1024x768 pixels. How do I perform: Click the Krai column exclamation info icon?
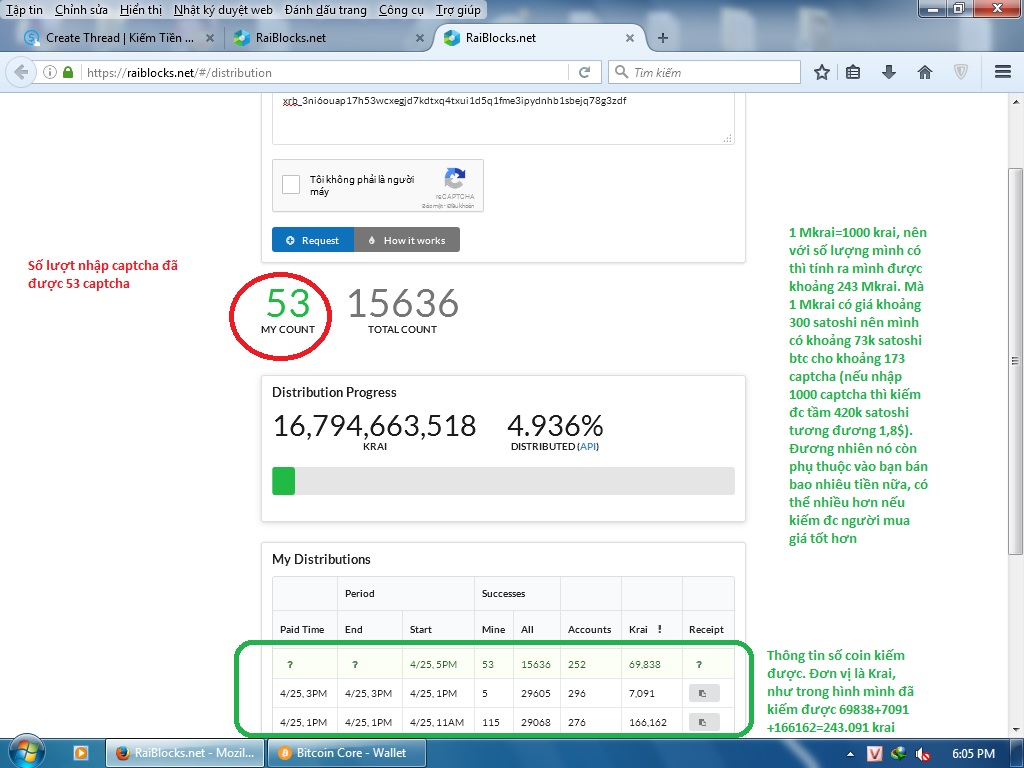click(660, 629)
